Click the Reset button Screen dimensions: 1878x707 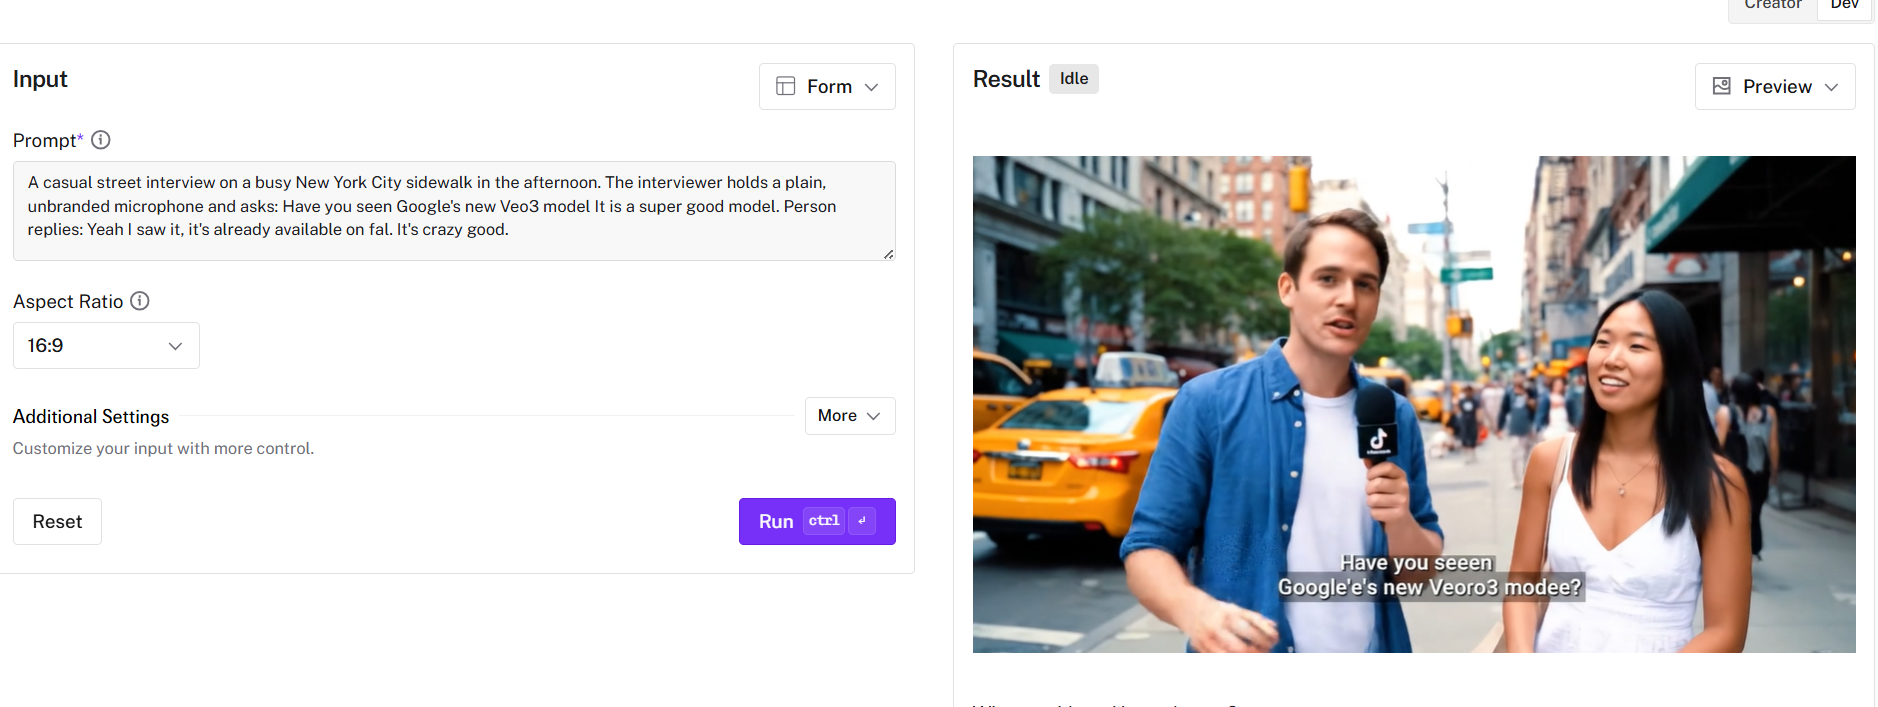pyautogui.click(x=57, y=522)
